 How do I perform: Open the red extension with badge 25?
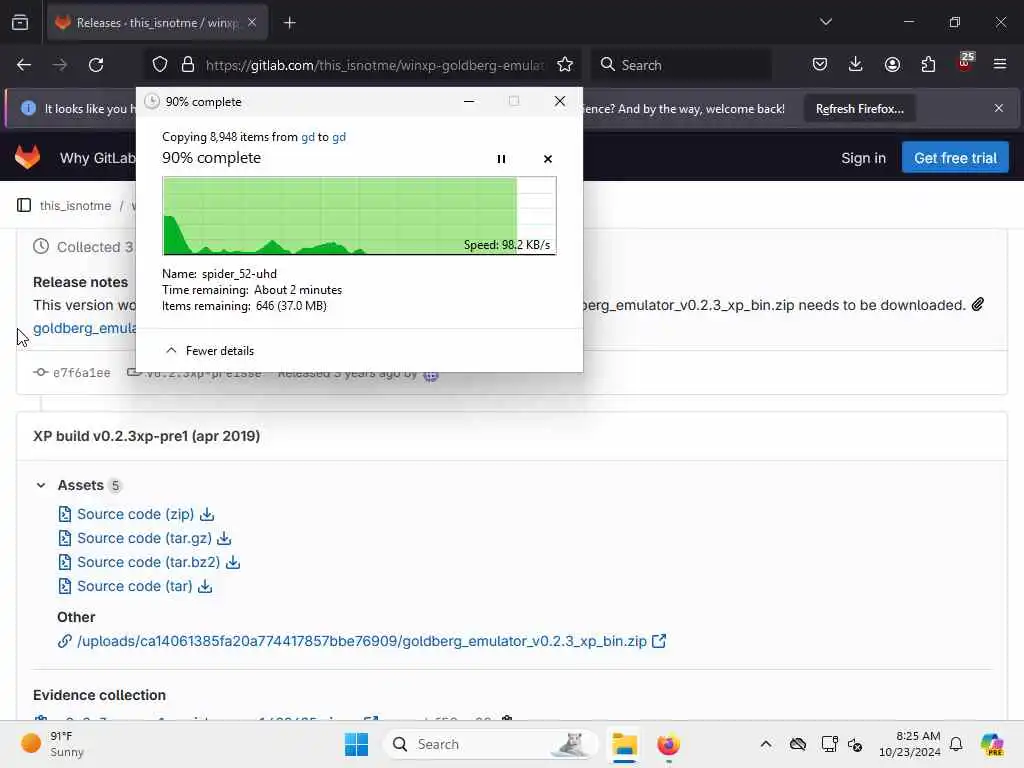(x=965, y=63)
